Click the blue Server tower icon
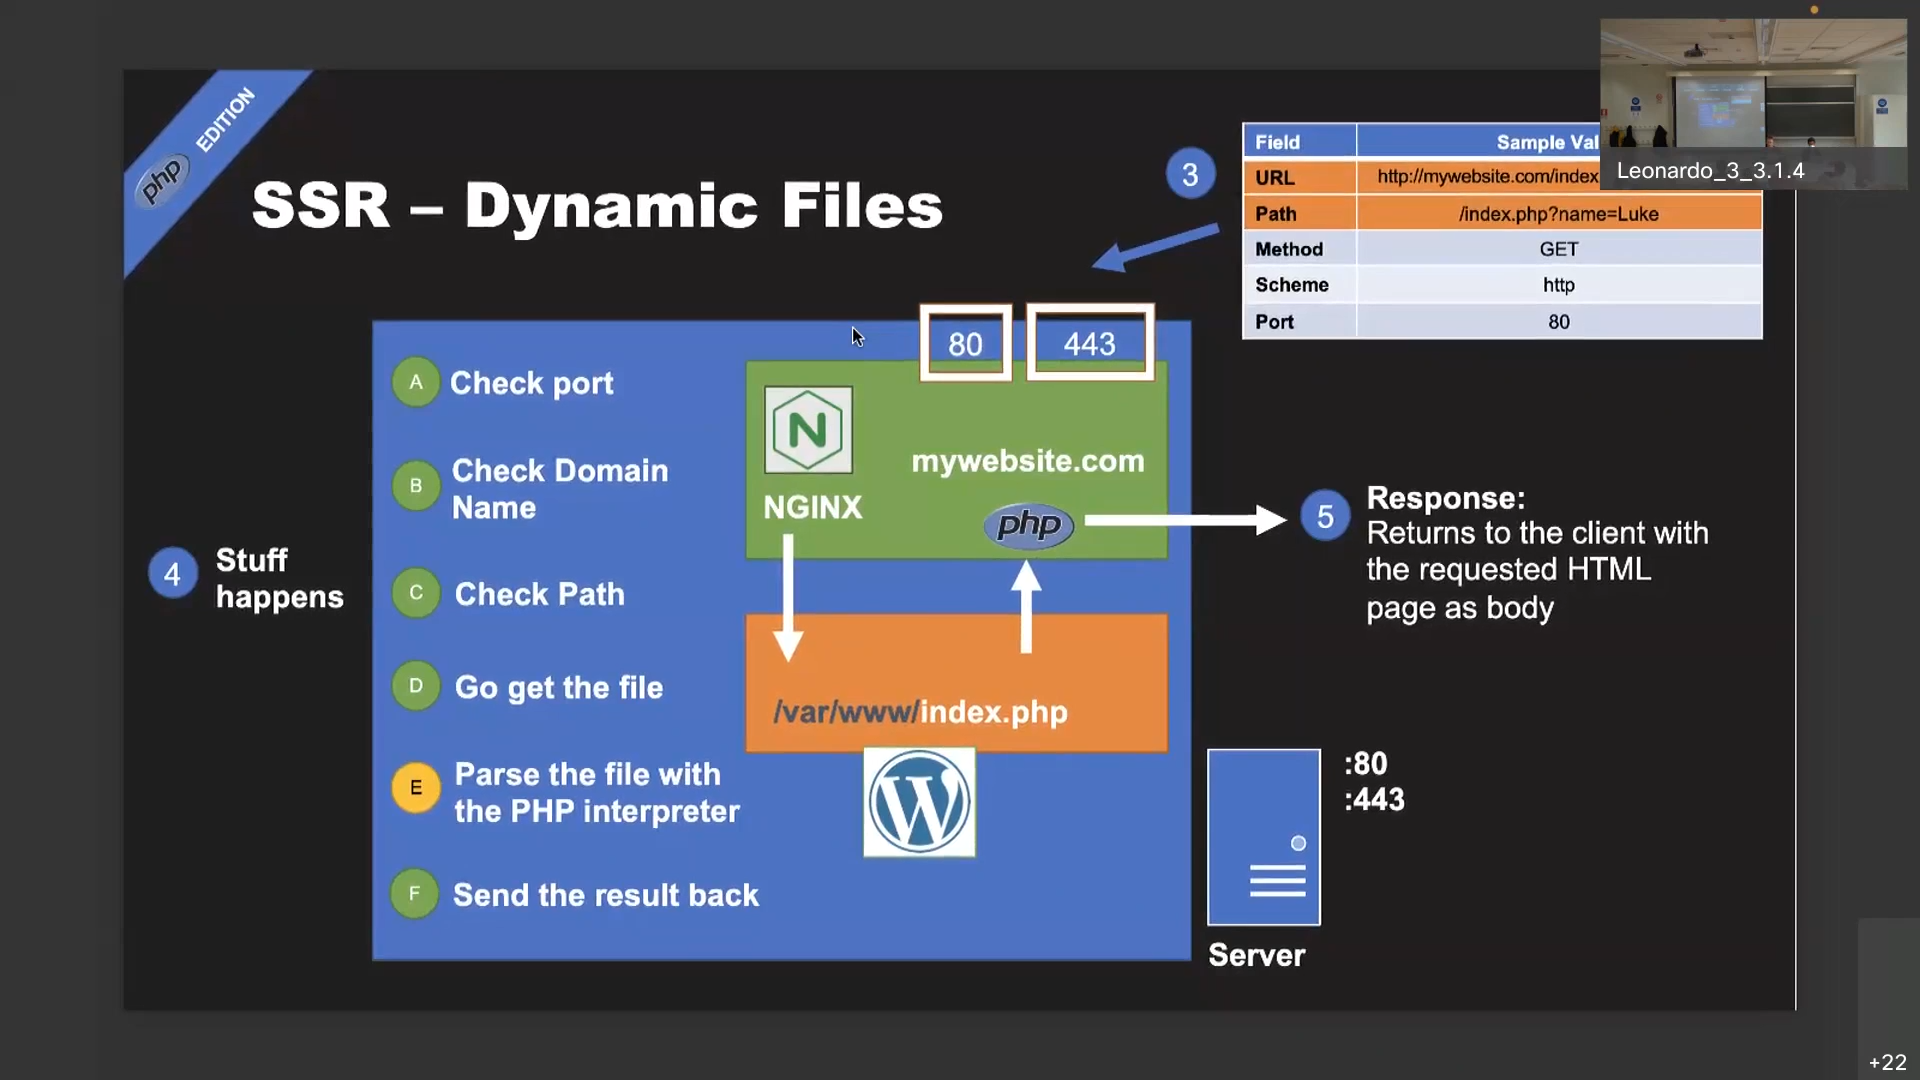This screenshot has width=1920, height=1080. click(x=1263, y=837)
